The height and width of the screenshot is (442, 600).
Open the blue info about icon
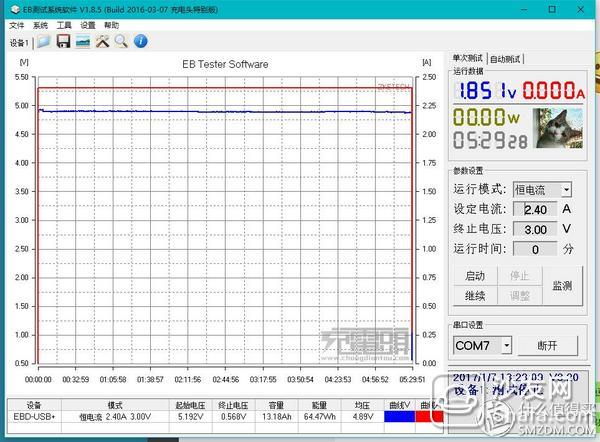click(x=141, y=41)
